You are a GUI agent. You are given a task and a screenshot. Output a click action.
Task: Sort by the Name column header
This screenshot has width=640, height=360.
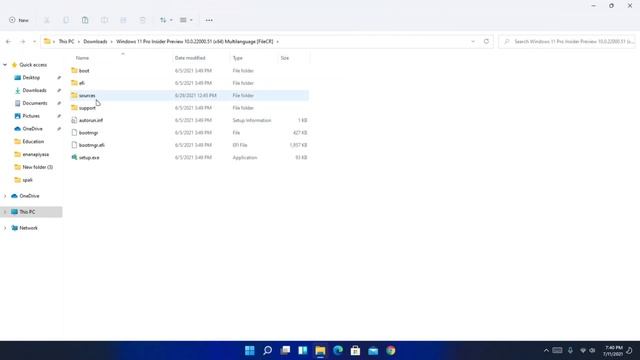tap(82, 58)
